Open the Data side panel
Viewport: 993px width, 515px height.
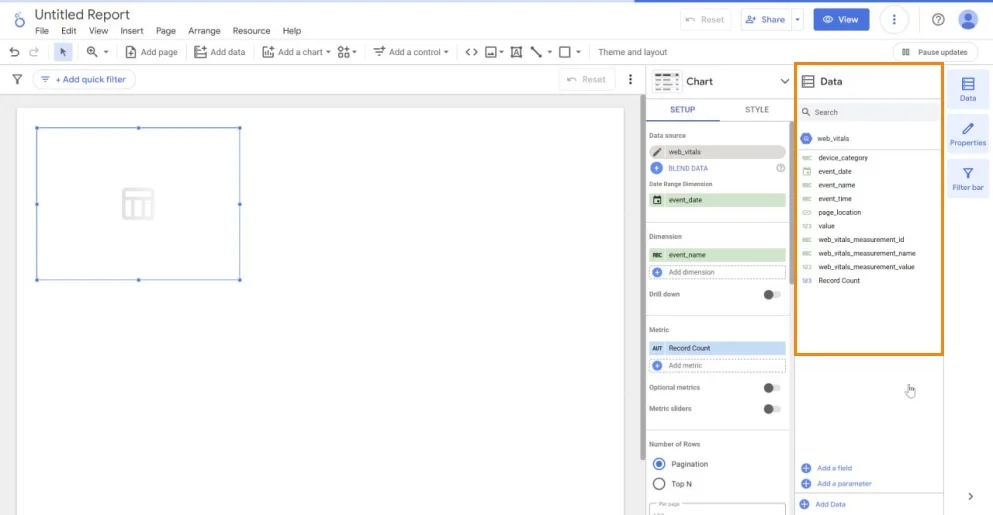tap(968, 89)
